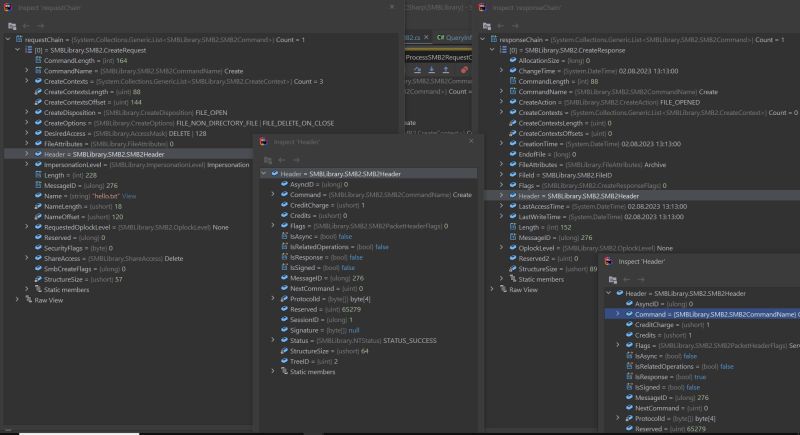Expand the Status STATUS_SUCCESS node
Viewport: 800px width, 435px height.
[x=273, y=340]
